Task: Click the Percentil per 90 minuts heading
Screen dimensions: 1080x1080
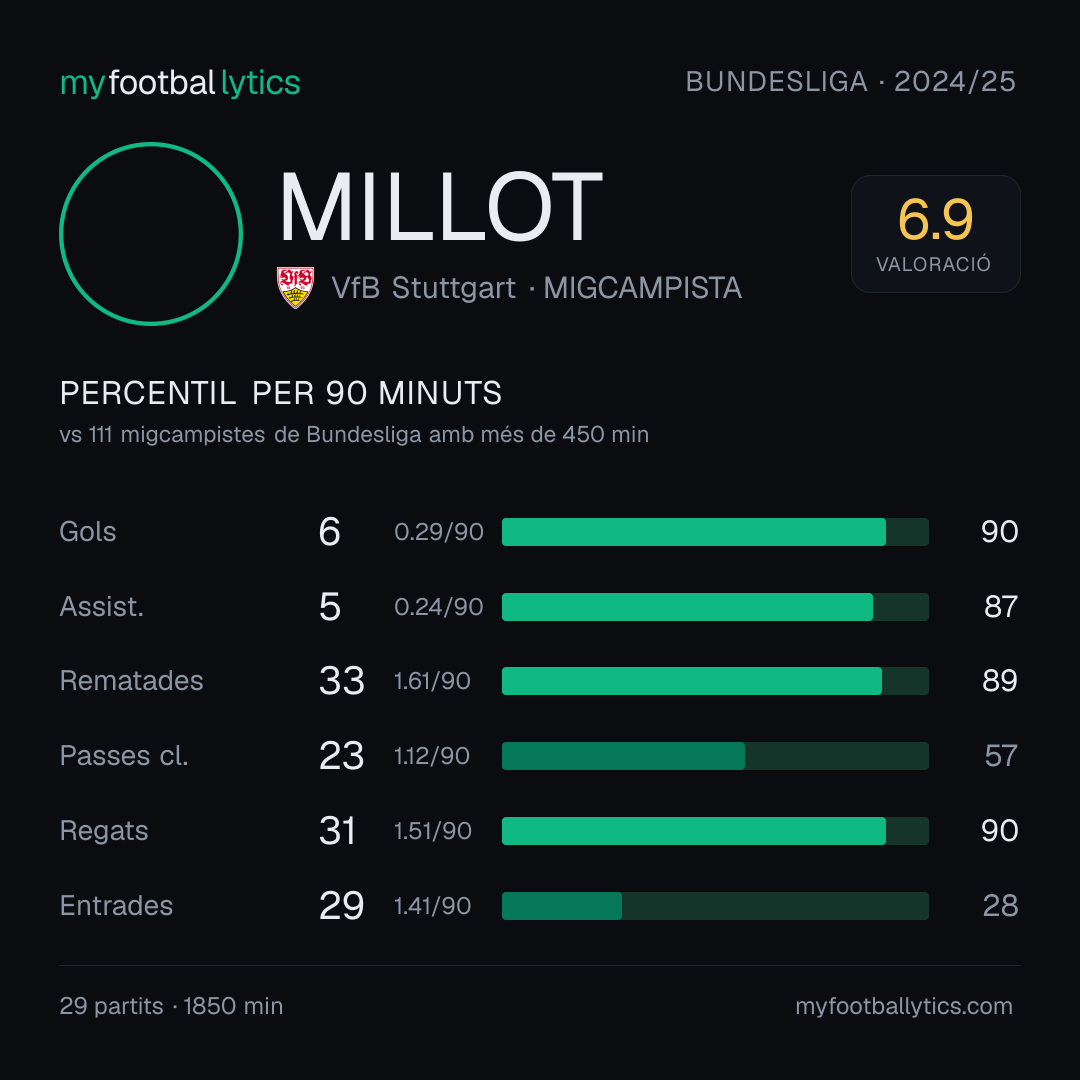Action: click(x=281, y=393)
